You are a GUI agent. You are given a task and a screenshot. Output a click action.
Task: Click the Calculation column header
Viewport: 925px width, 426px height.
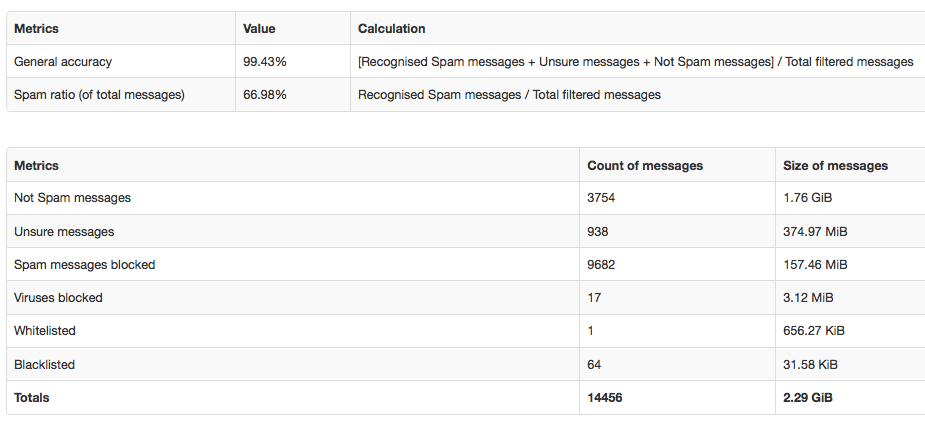(x=392, y=28)
